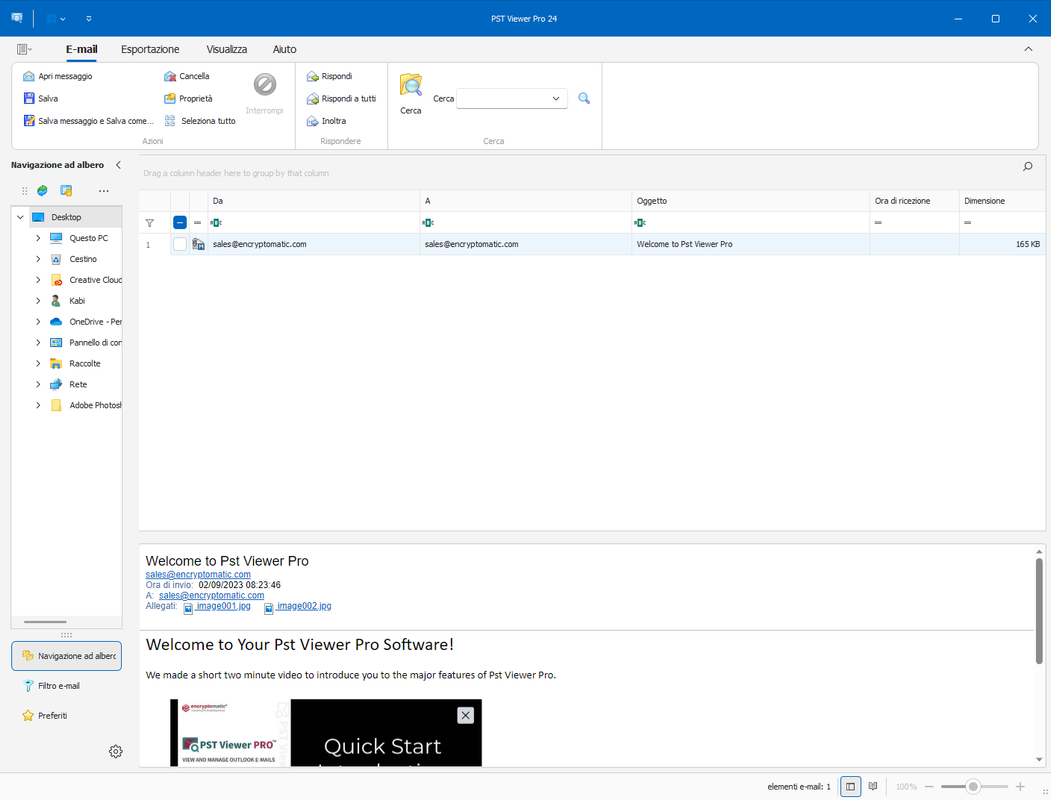Click the Salva save icon

coord(29,98)
